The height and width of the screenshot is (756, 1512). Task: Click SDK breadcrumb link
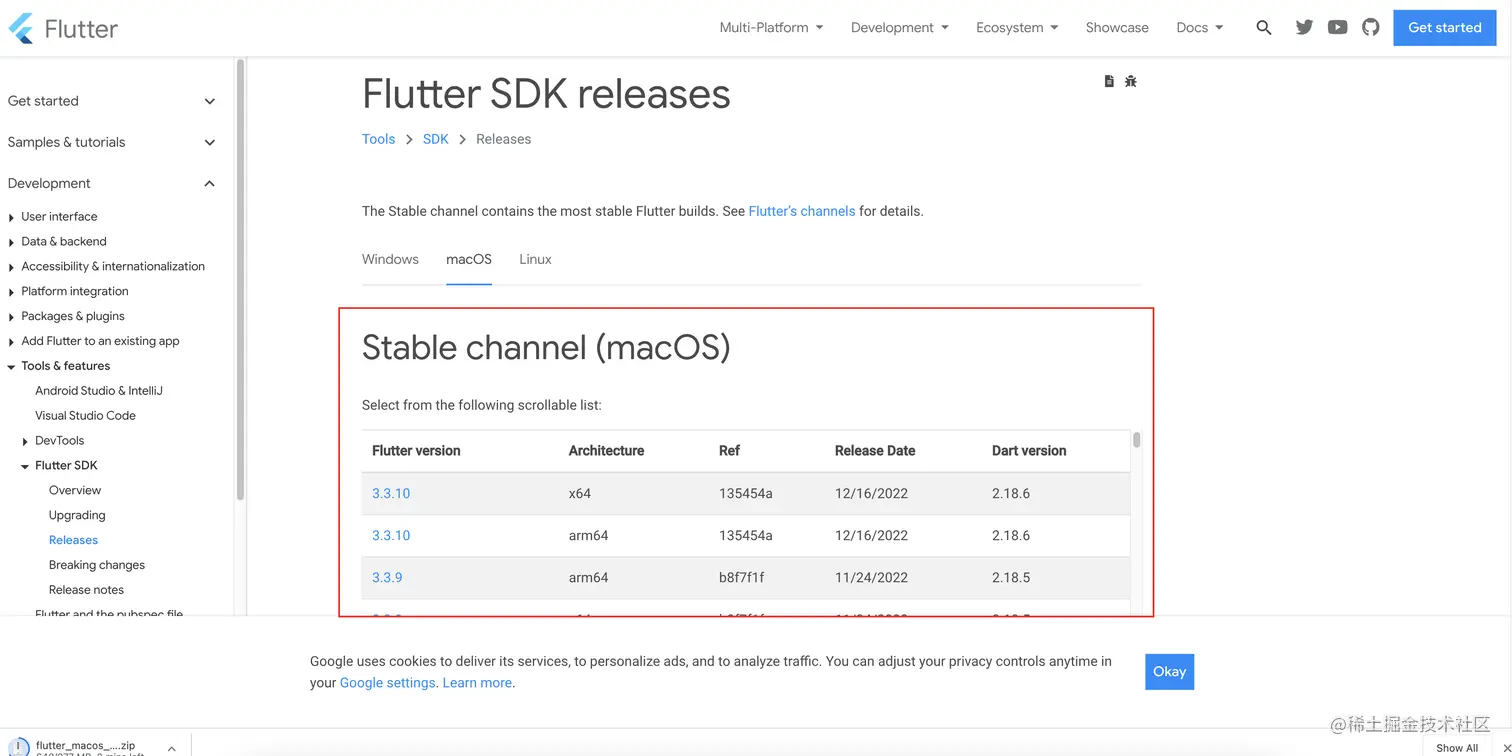tap(436, 139)
